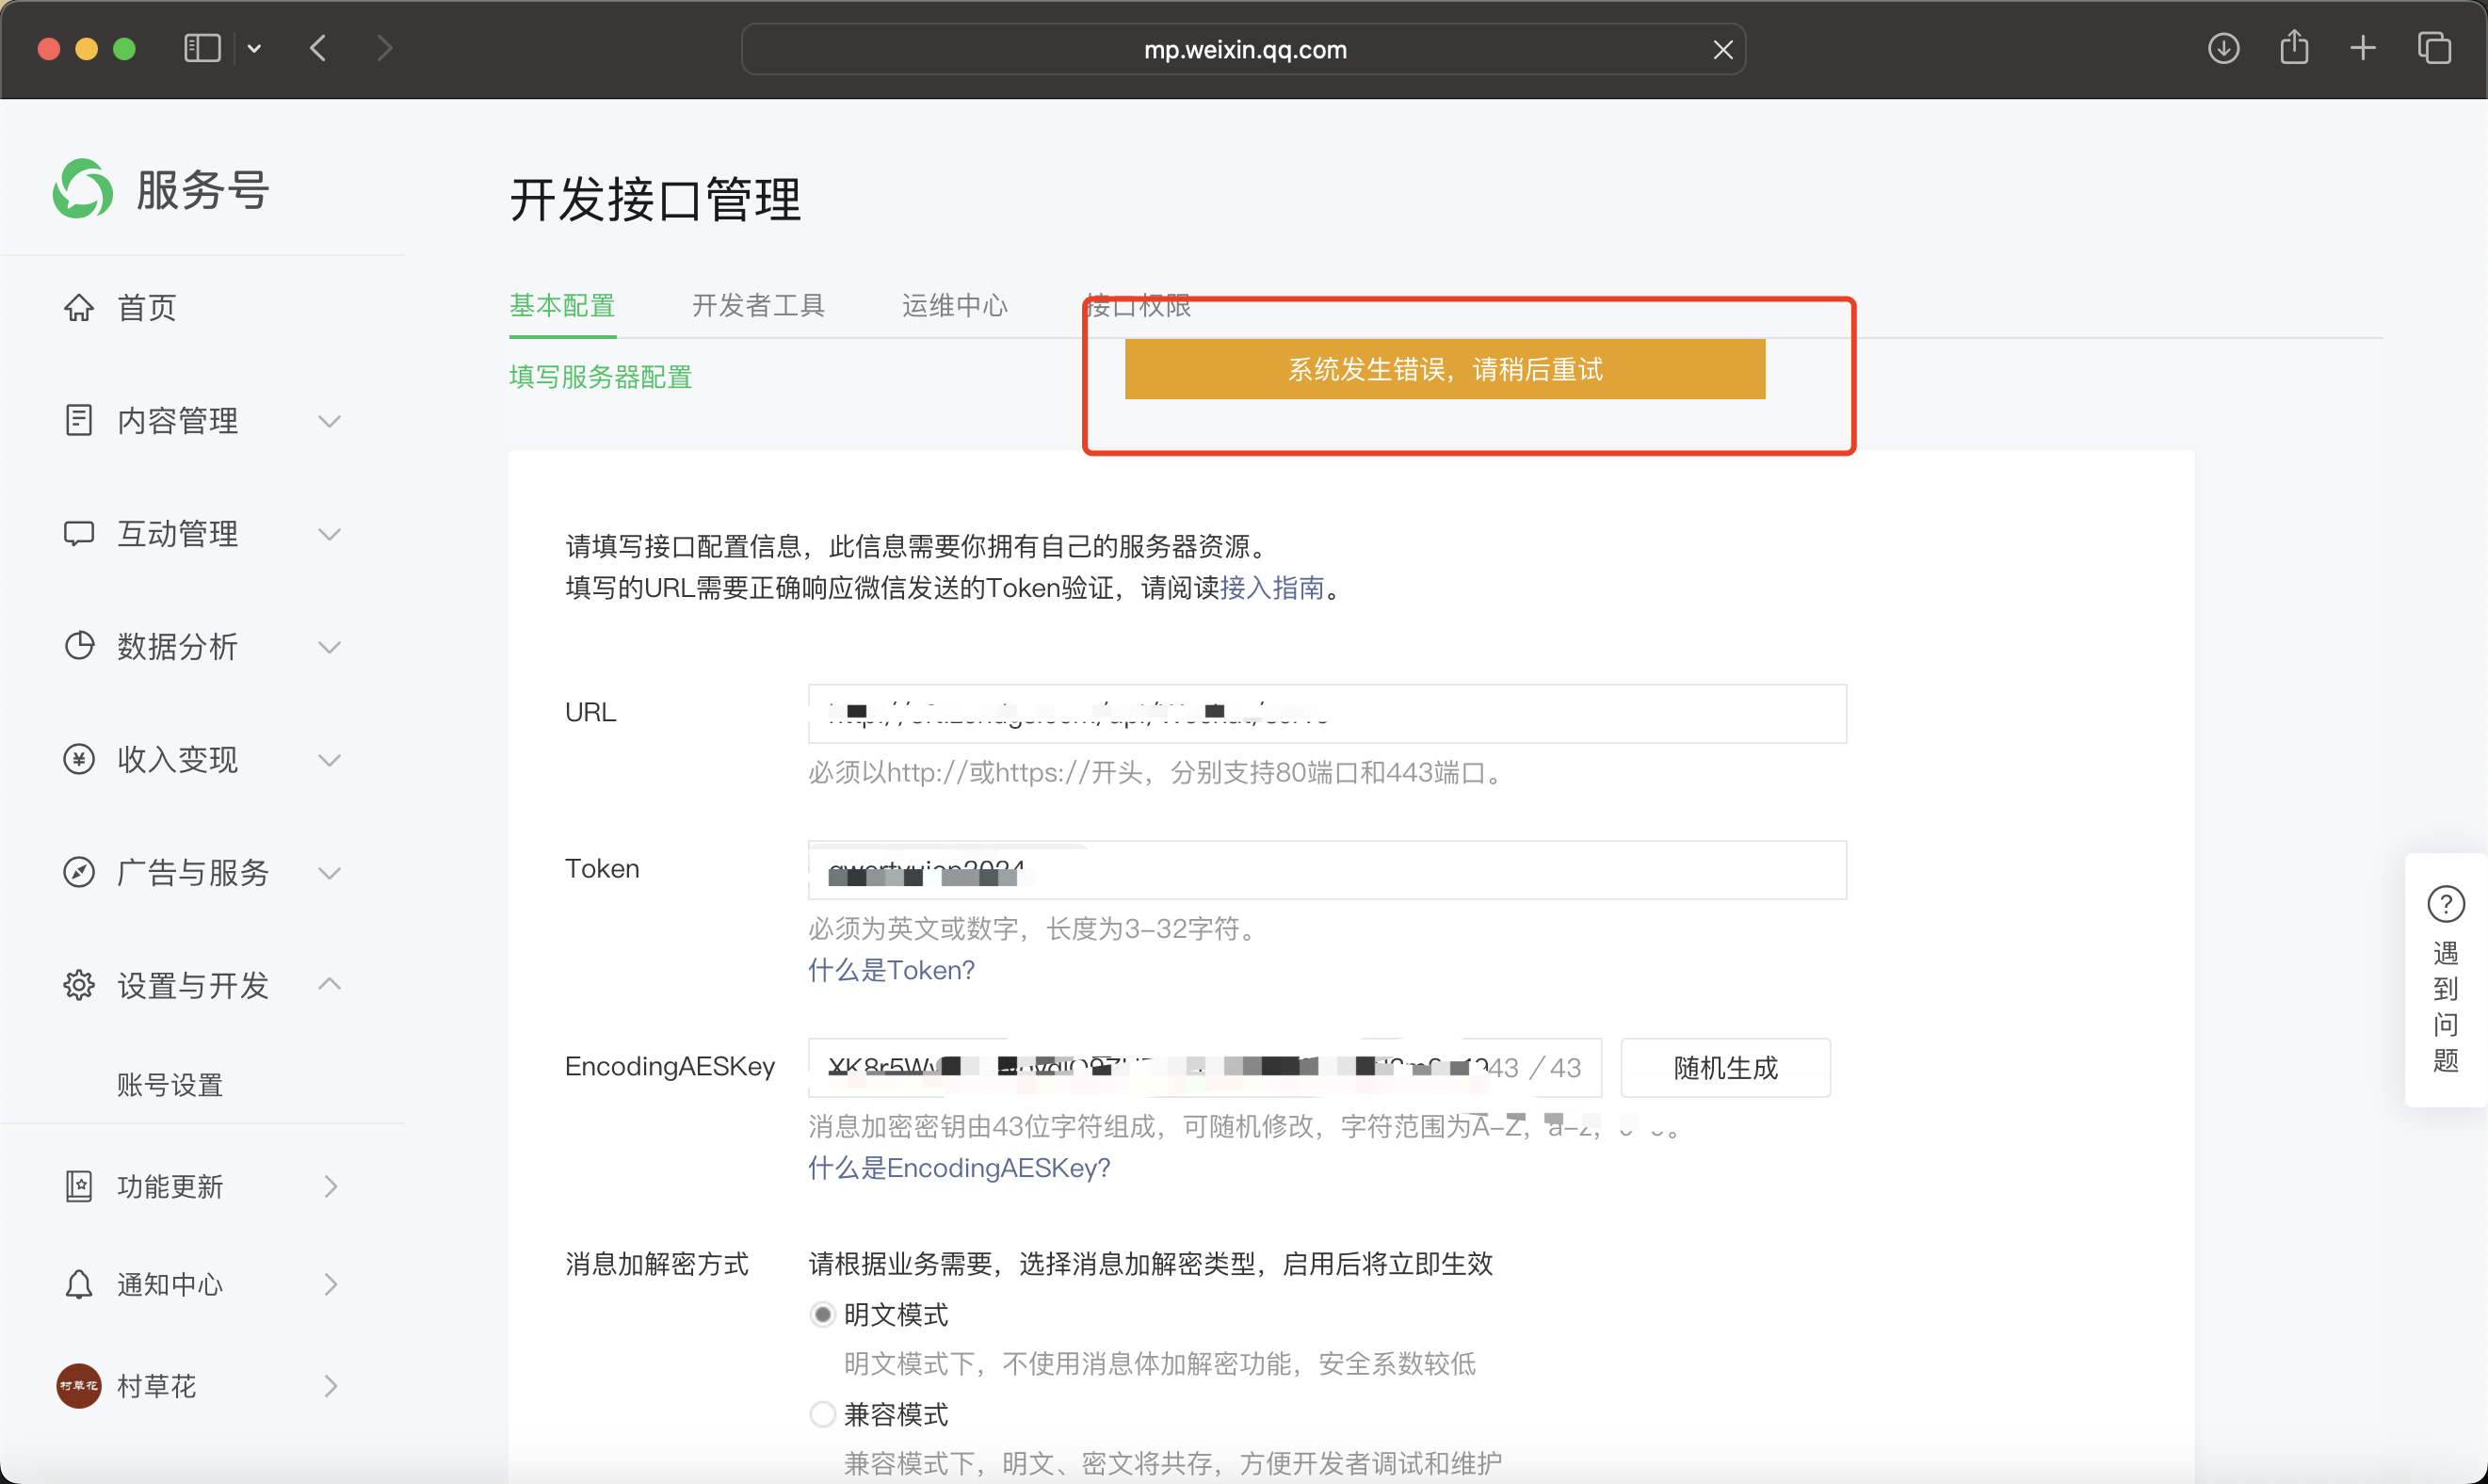Image resolution: width=2488 pixels, height=1484 pixels.
Task: Go forward with Safari forward arrow
Action: point(384,48)
